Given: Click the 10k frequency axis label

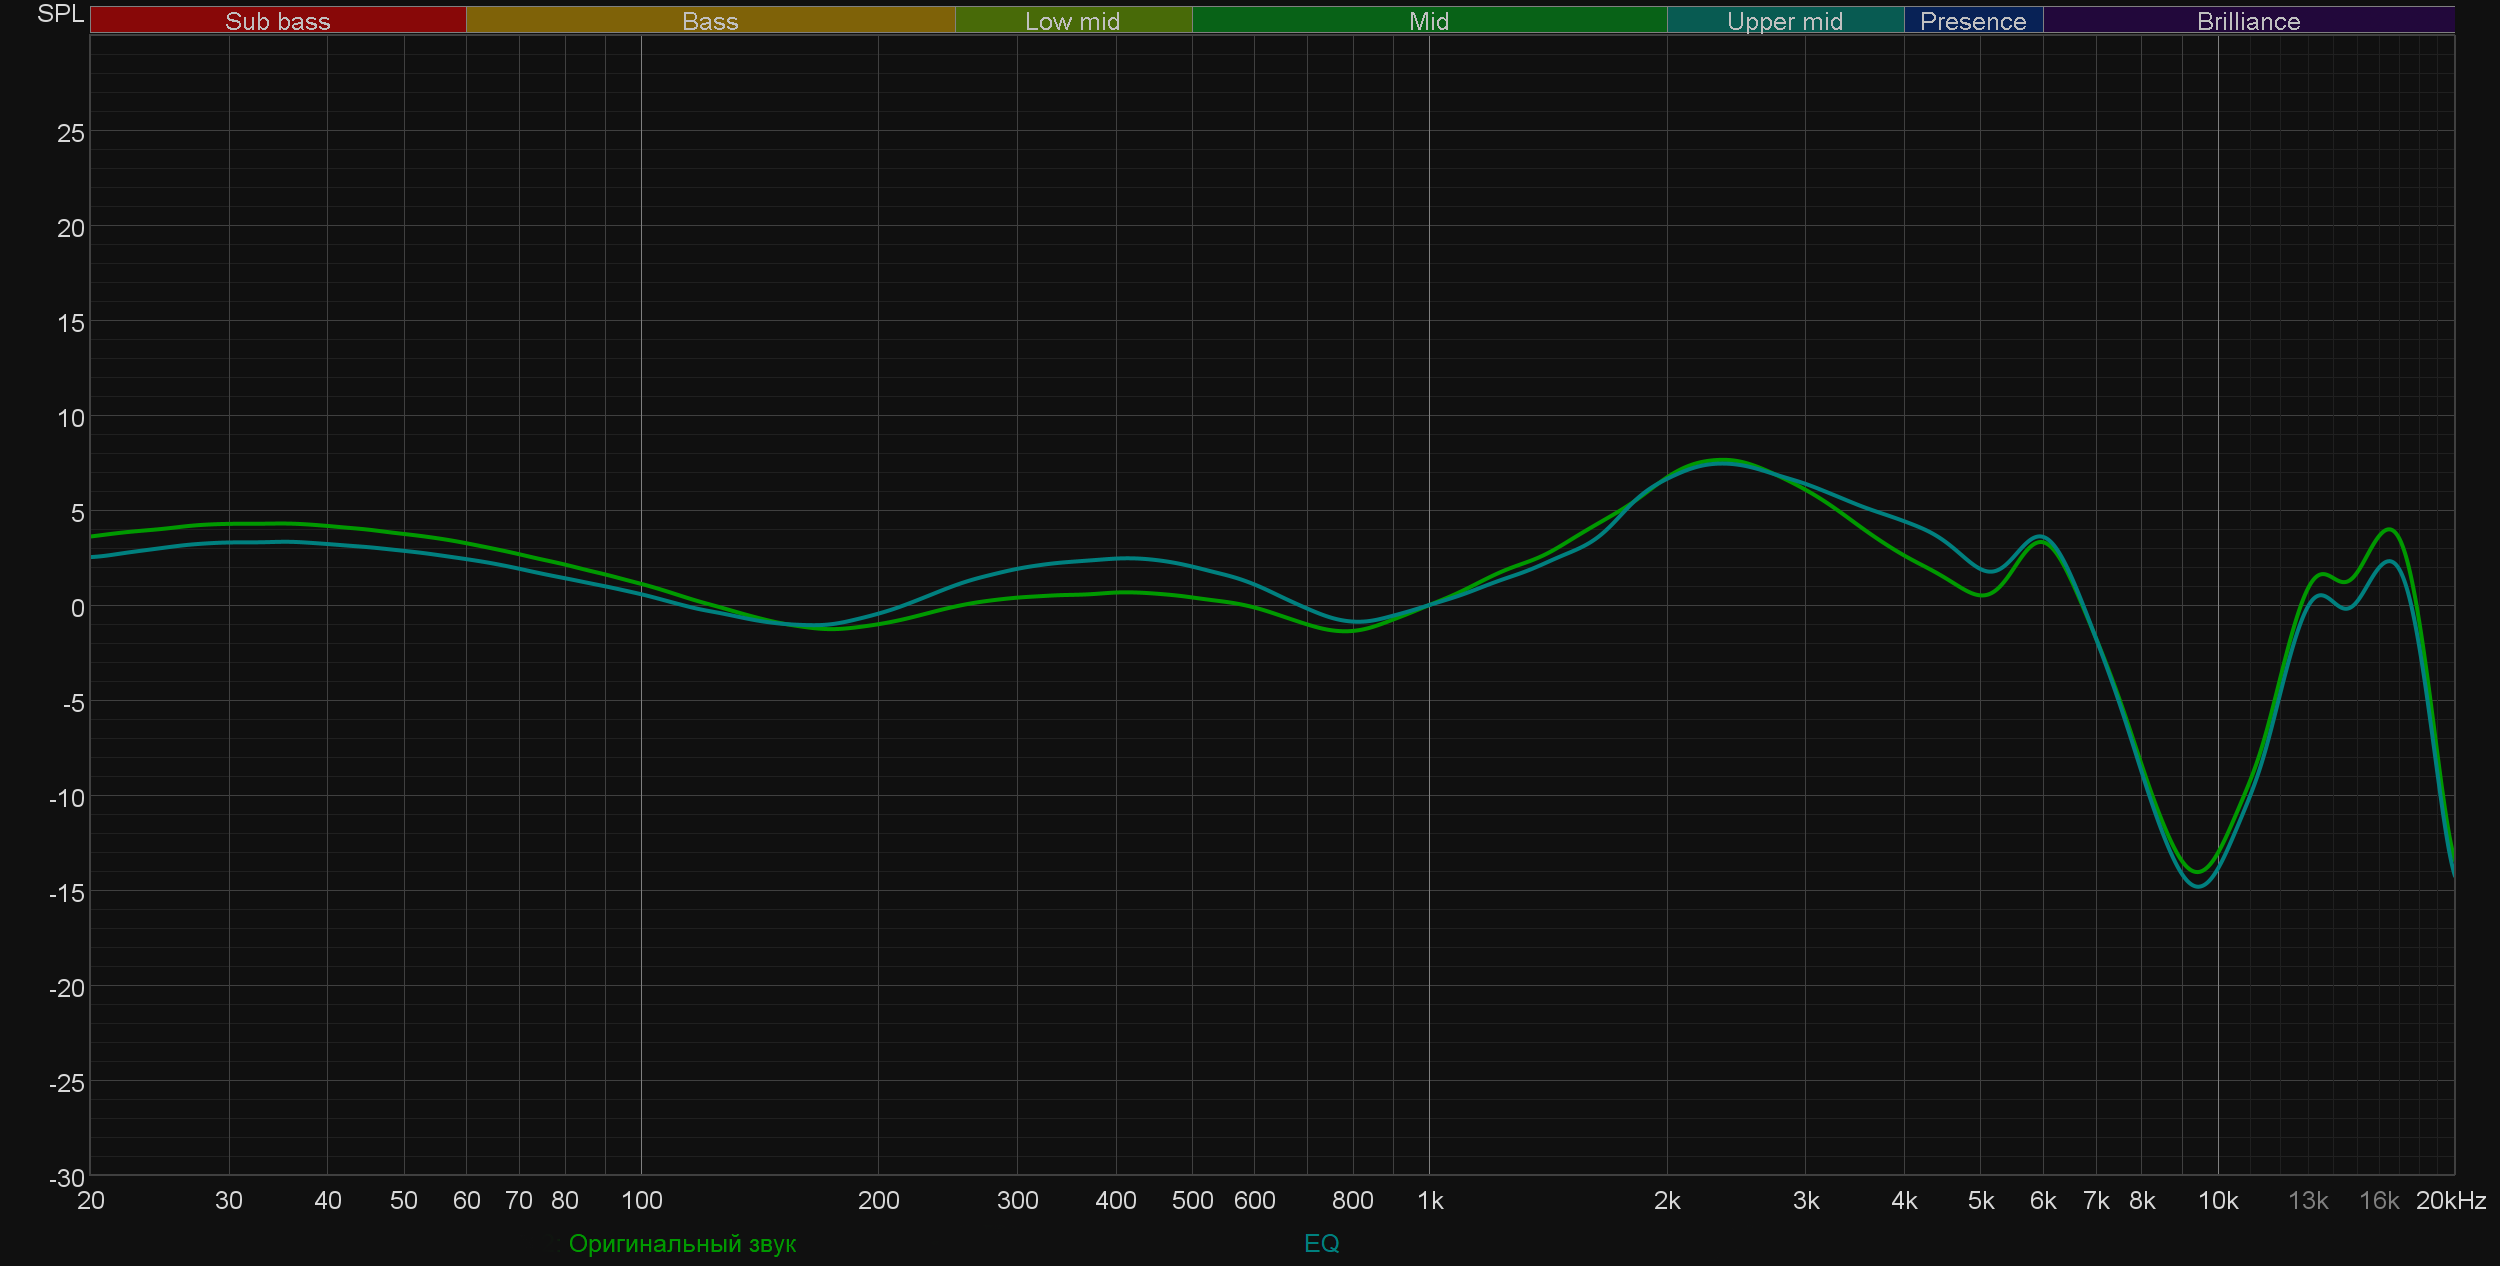Looking at the screenshot, I should 2218,1200.
